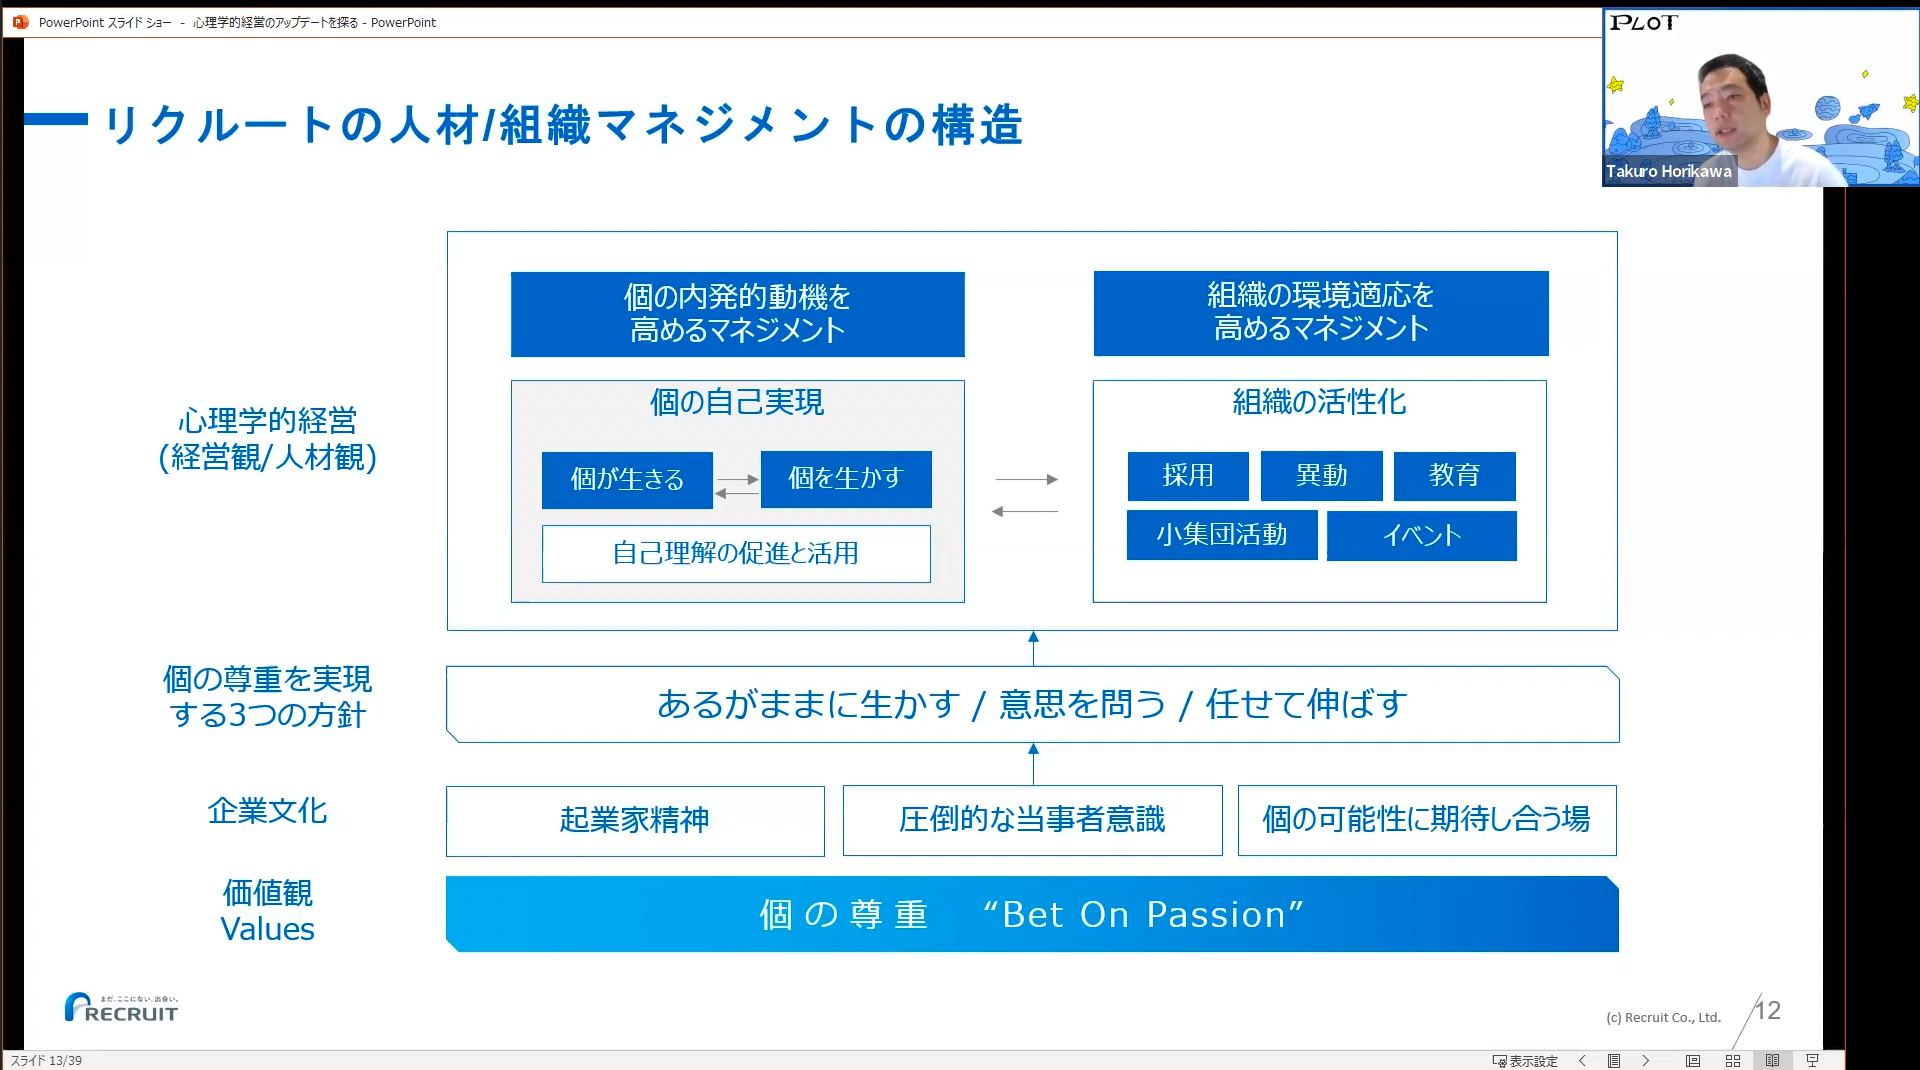The height and width of the screenshot is (1070, 1920).
Task: Click the 圧倒的な当事者意識 box
Action: (x=1033, y=820)
